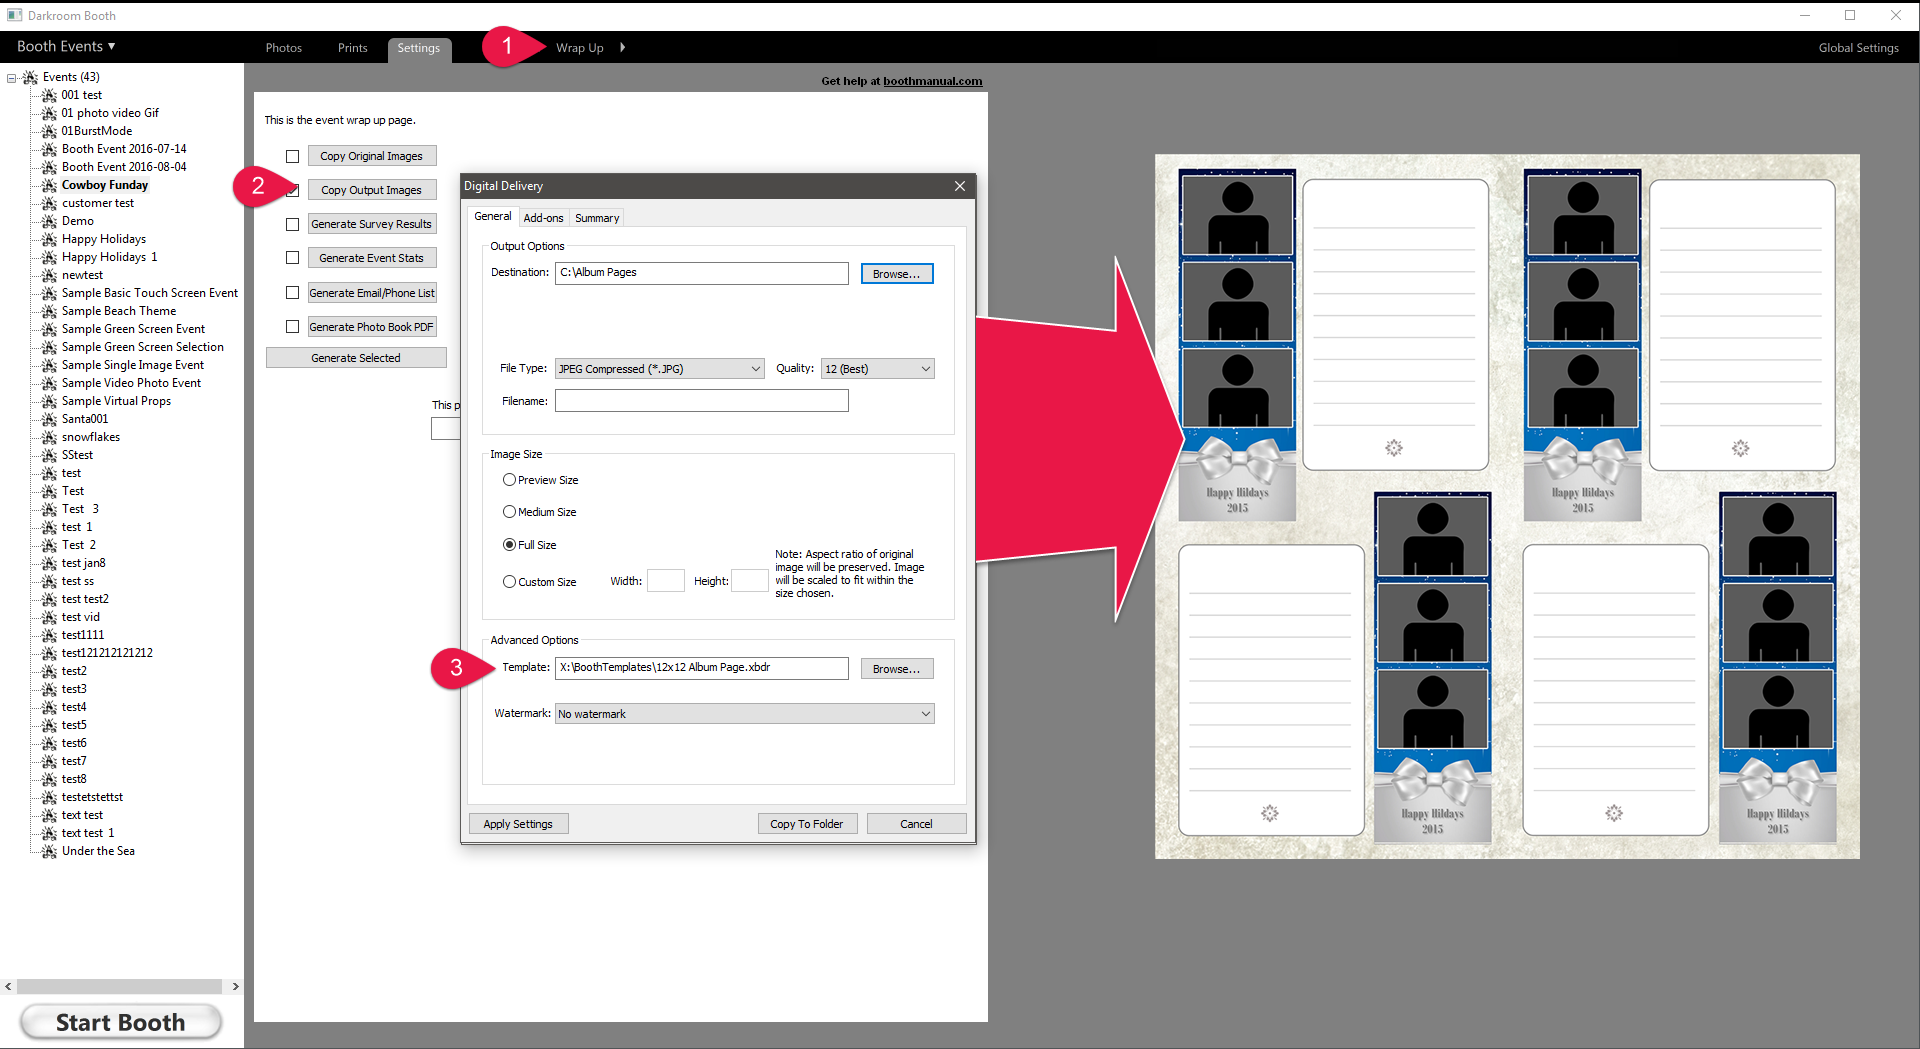
Task: Open the Settings tab
Action: tap(418, 48)
